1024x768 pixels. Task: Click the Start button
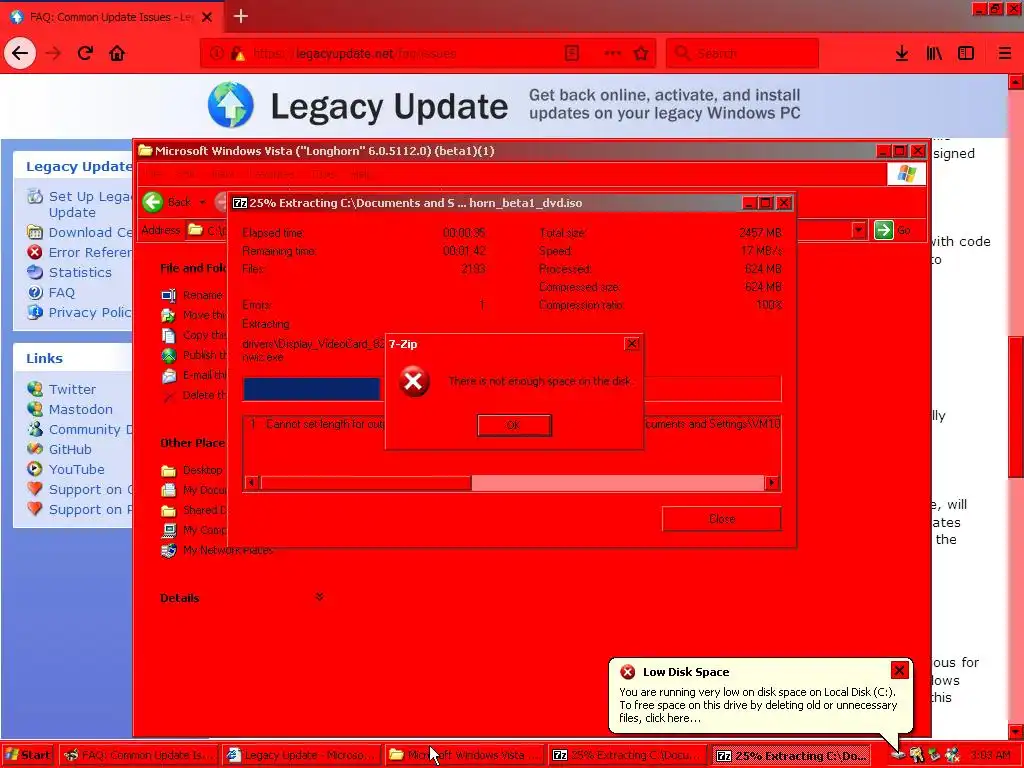point(27,755)
